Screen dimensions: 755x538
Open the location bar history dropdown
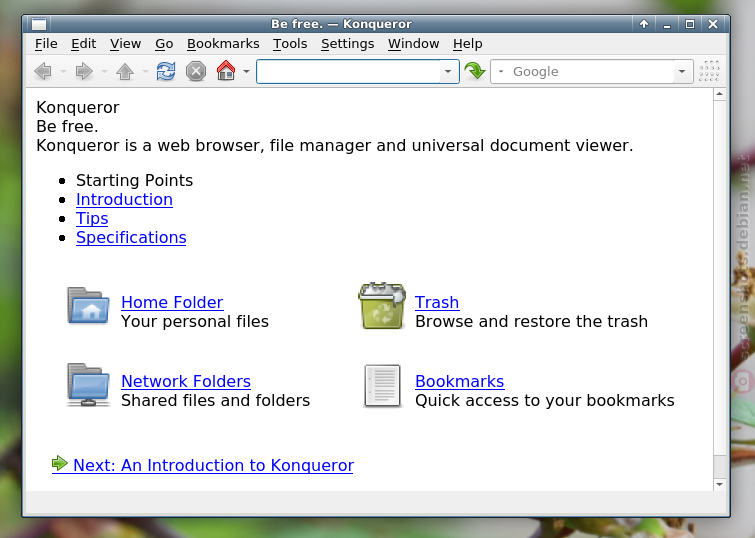pyautogui.click(x=448, y=72)
